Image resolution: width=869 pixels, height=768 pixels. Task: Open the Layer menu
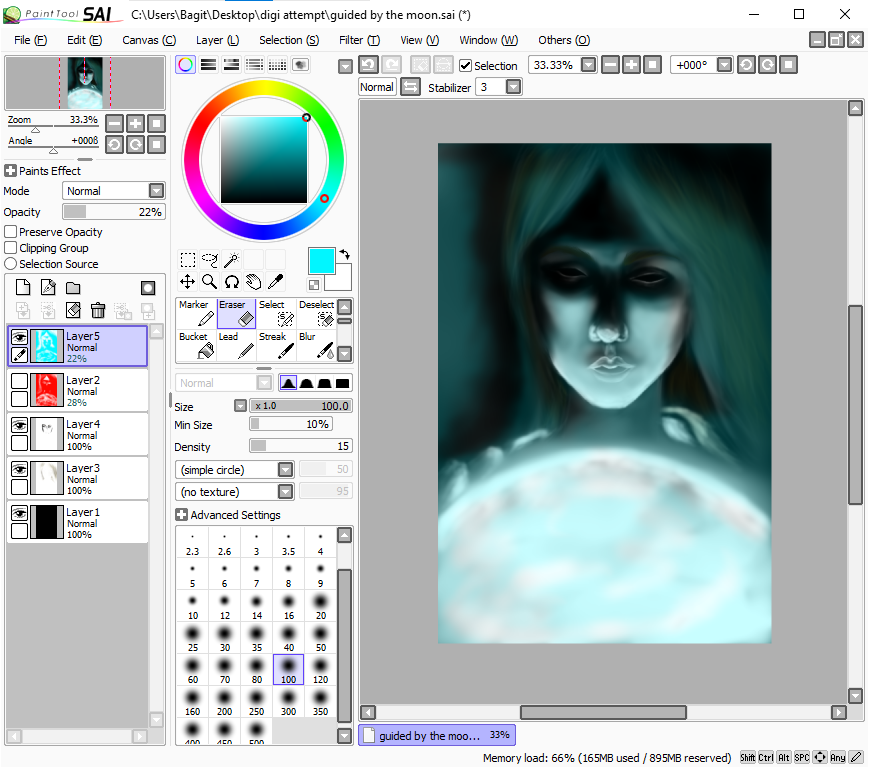[x=217, y=40]
